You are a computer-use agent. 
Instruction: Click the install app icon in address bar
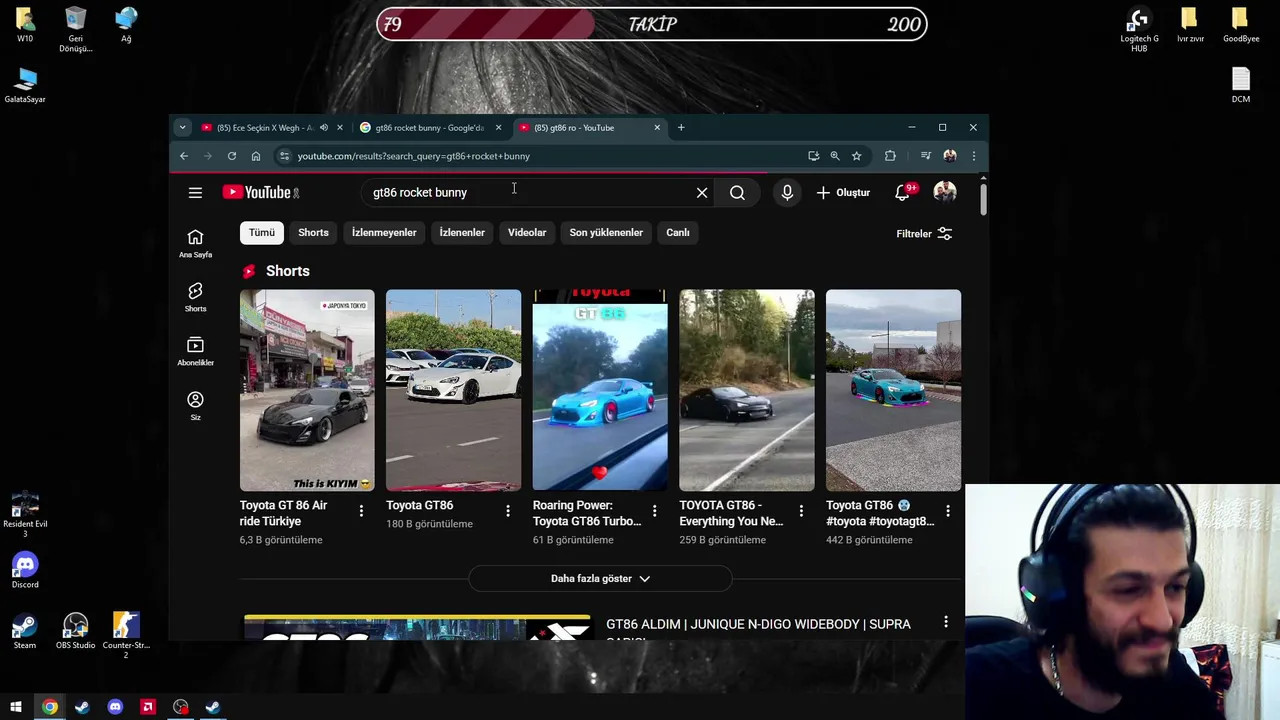tap(813, 156)
